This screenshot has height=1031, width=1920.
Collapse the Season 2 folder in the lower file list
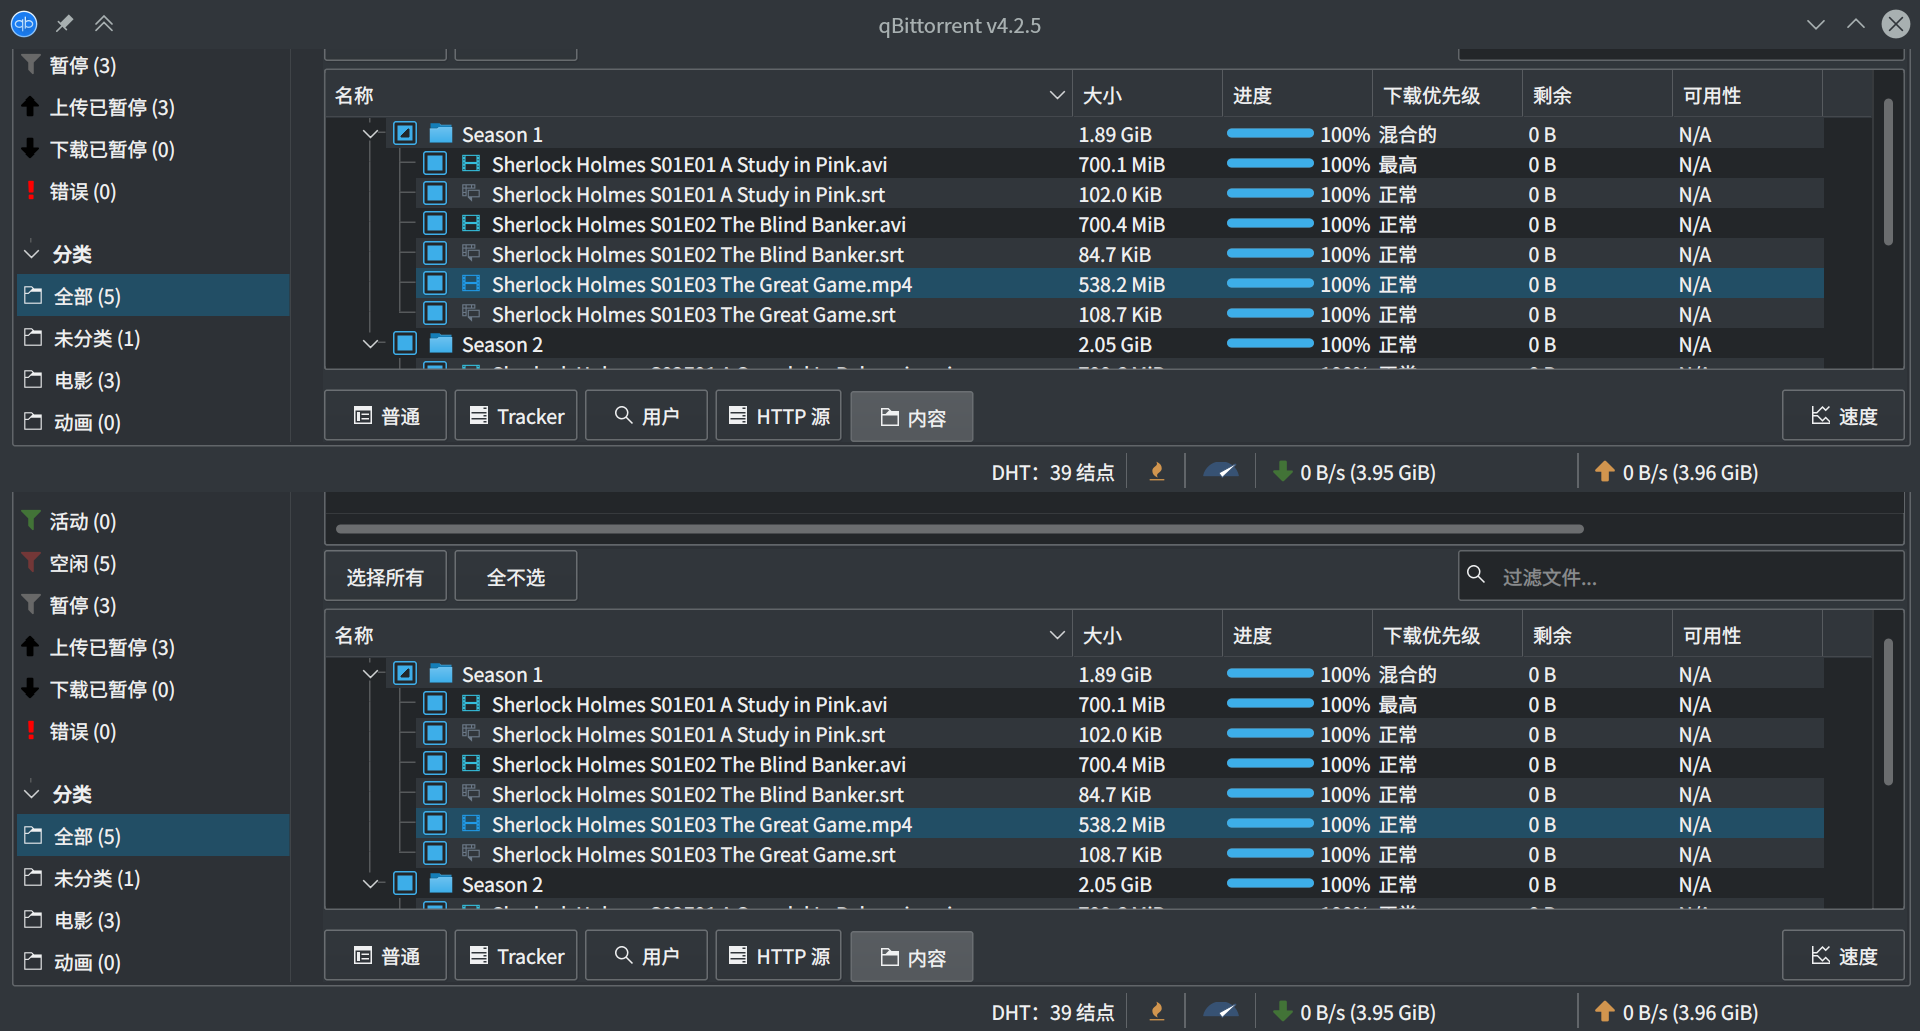click(371, 883)
